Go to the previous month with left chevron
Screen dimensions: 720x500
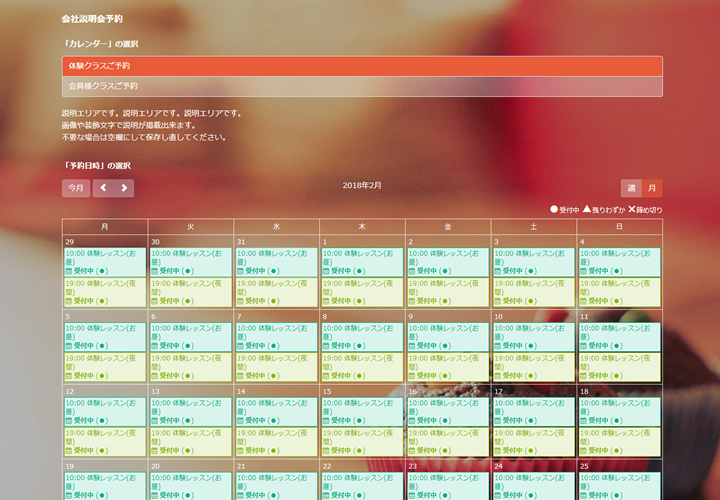pos(104,188)
